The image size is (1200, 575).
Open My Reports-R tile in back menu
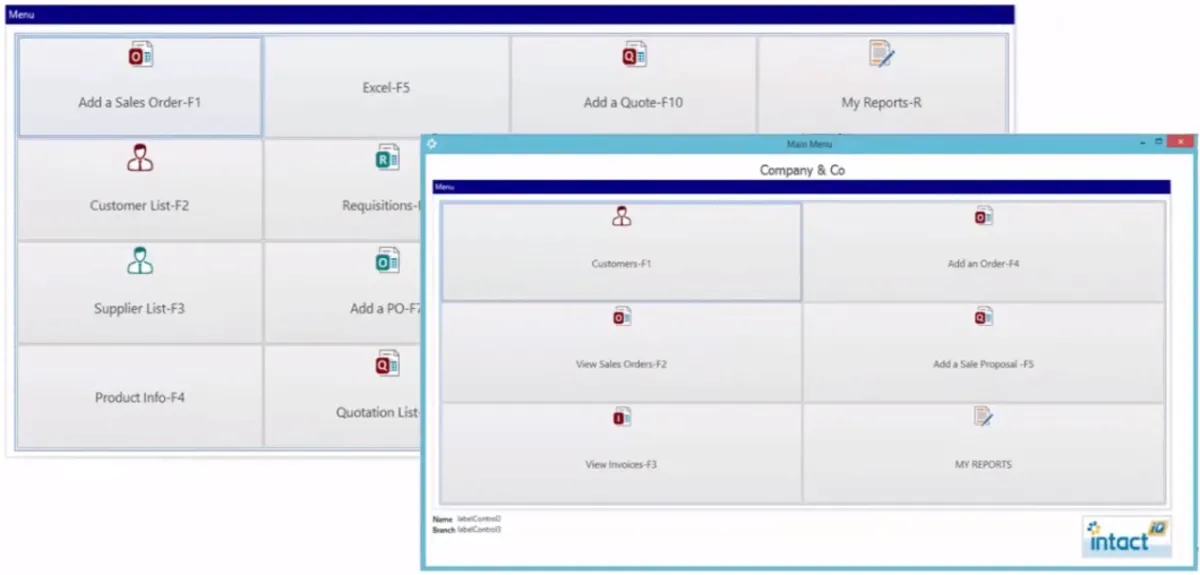pyautogui.click(x=881, y=87)
